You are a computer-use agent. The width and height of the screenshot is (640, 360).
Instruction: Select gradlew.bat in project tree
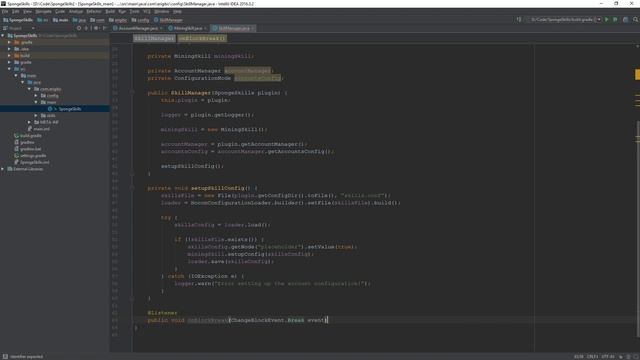coord(28,149)
